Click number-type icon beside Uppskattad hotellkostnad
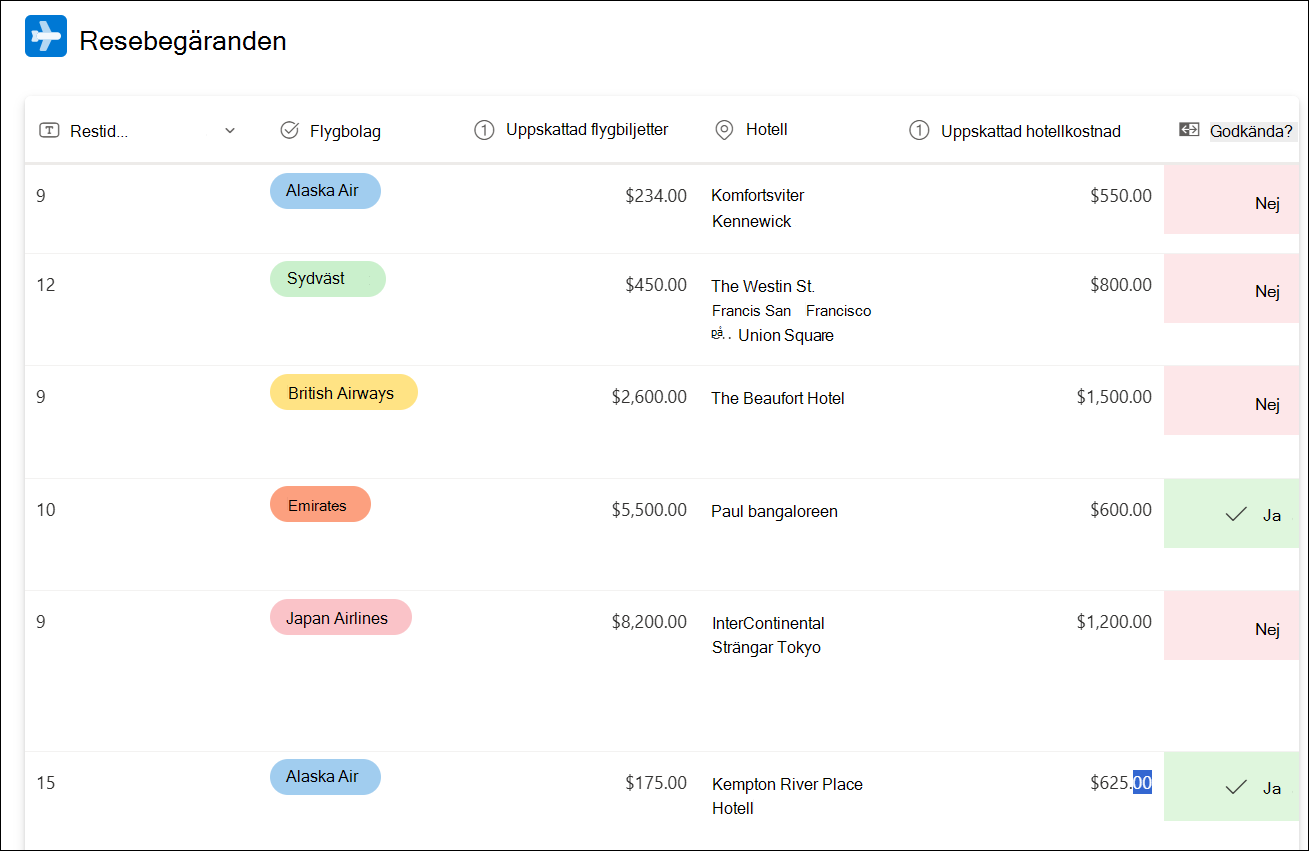Image resolution: width=1309 pixels, height=851 pixels. coord(919,130)
